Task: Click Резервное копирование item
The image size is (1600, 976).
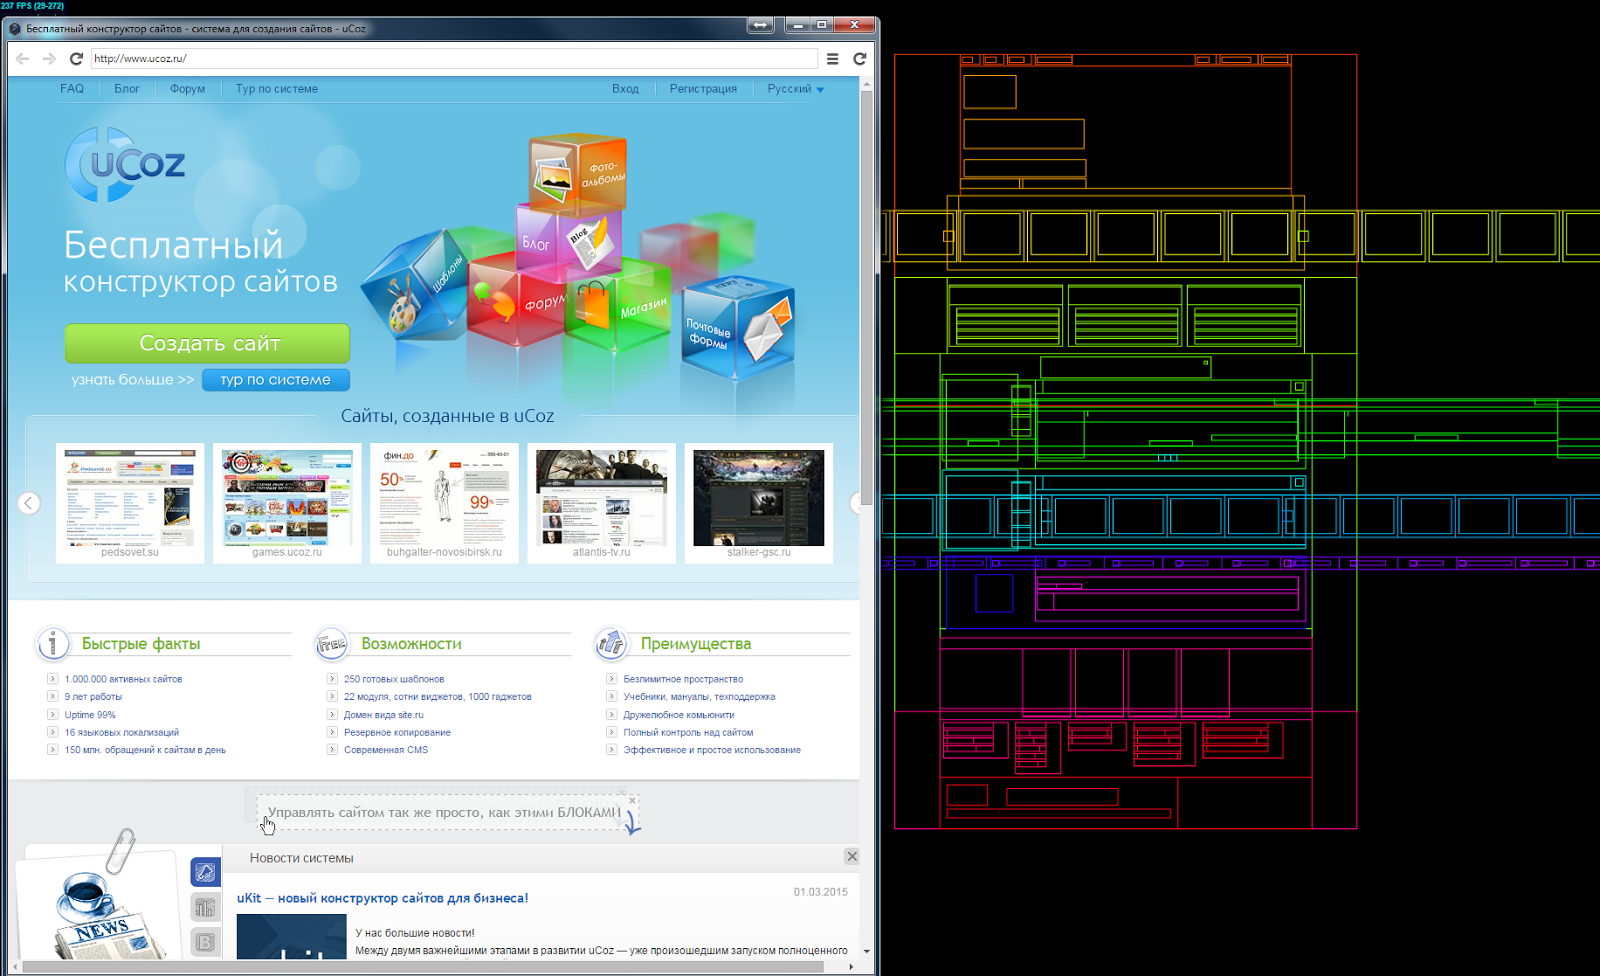Action: click(x=398, y=733)
